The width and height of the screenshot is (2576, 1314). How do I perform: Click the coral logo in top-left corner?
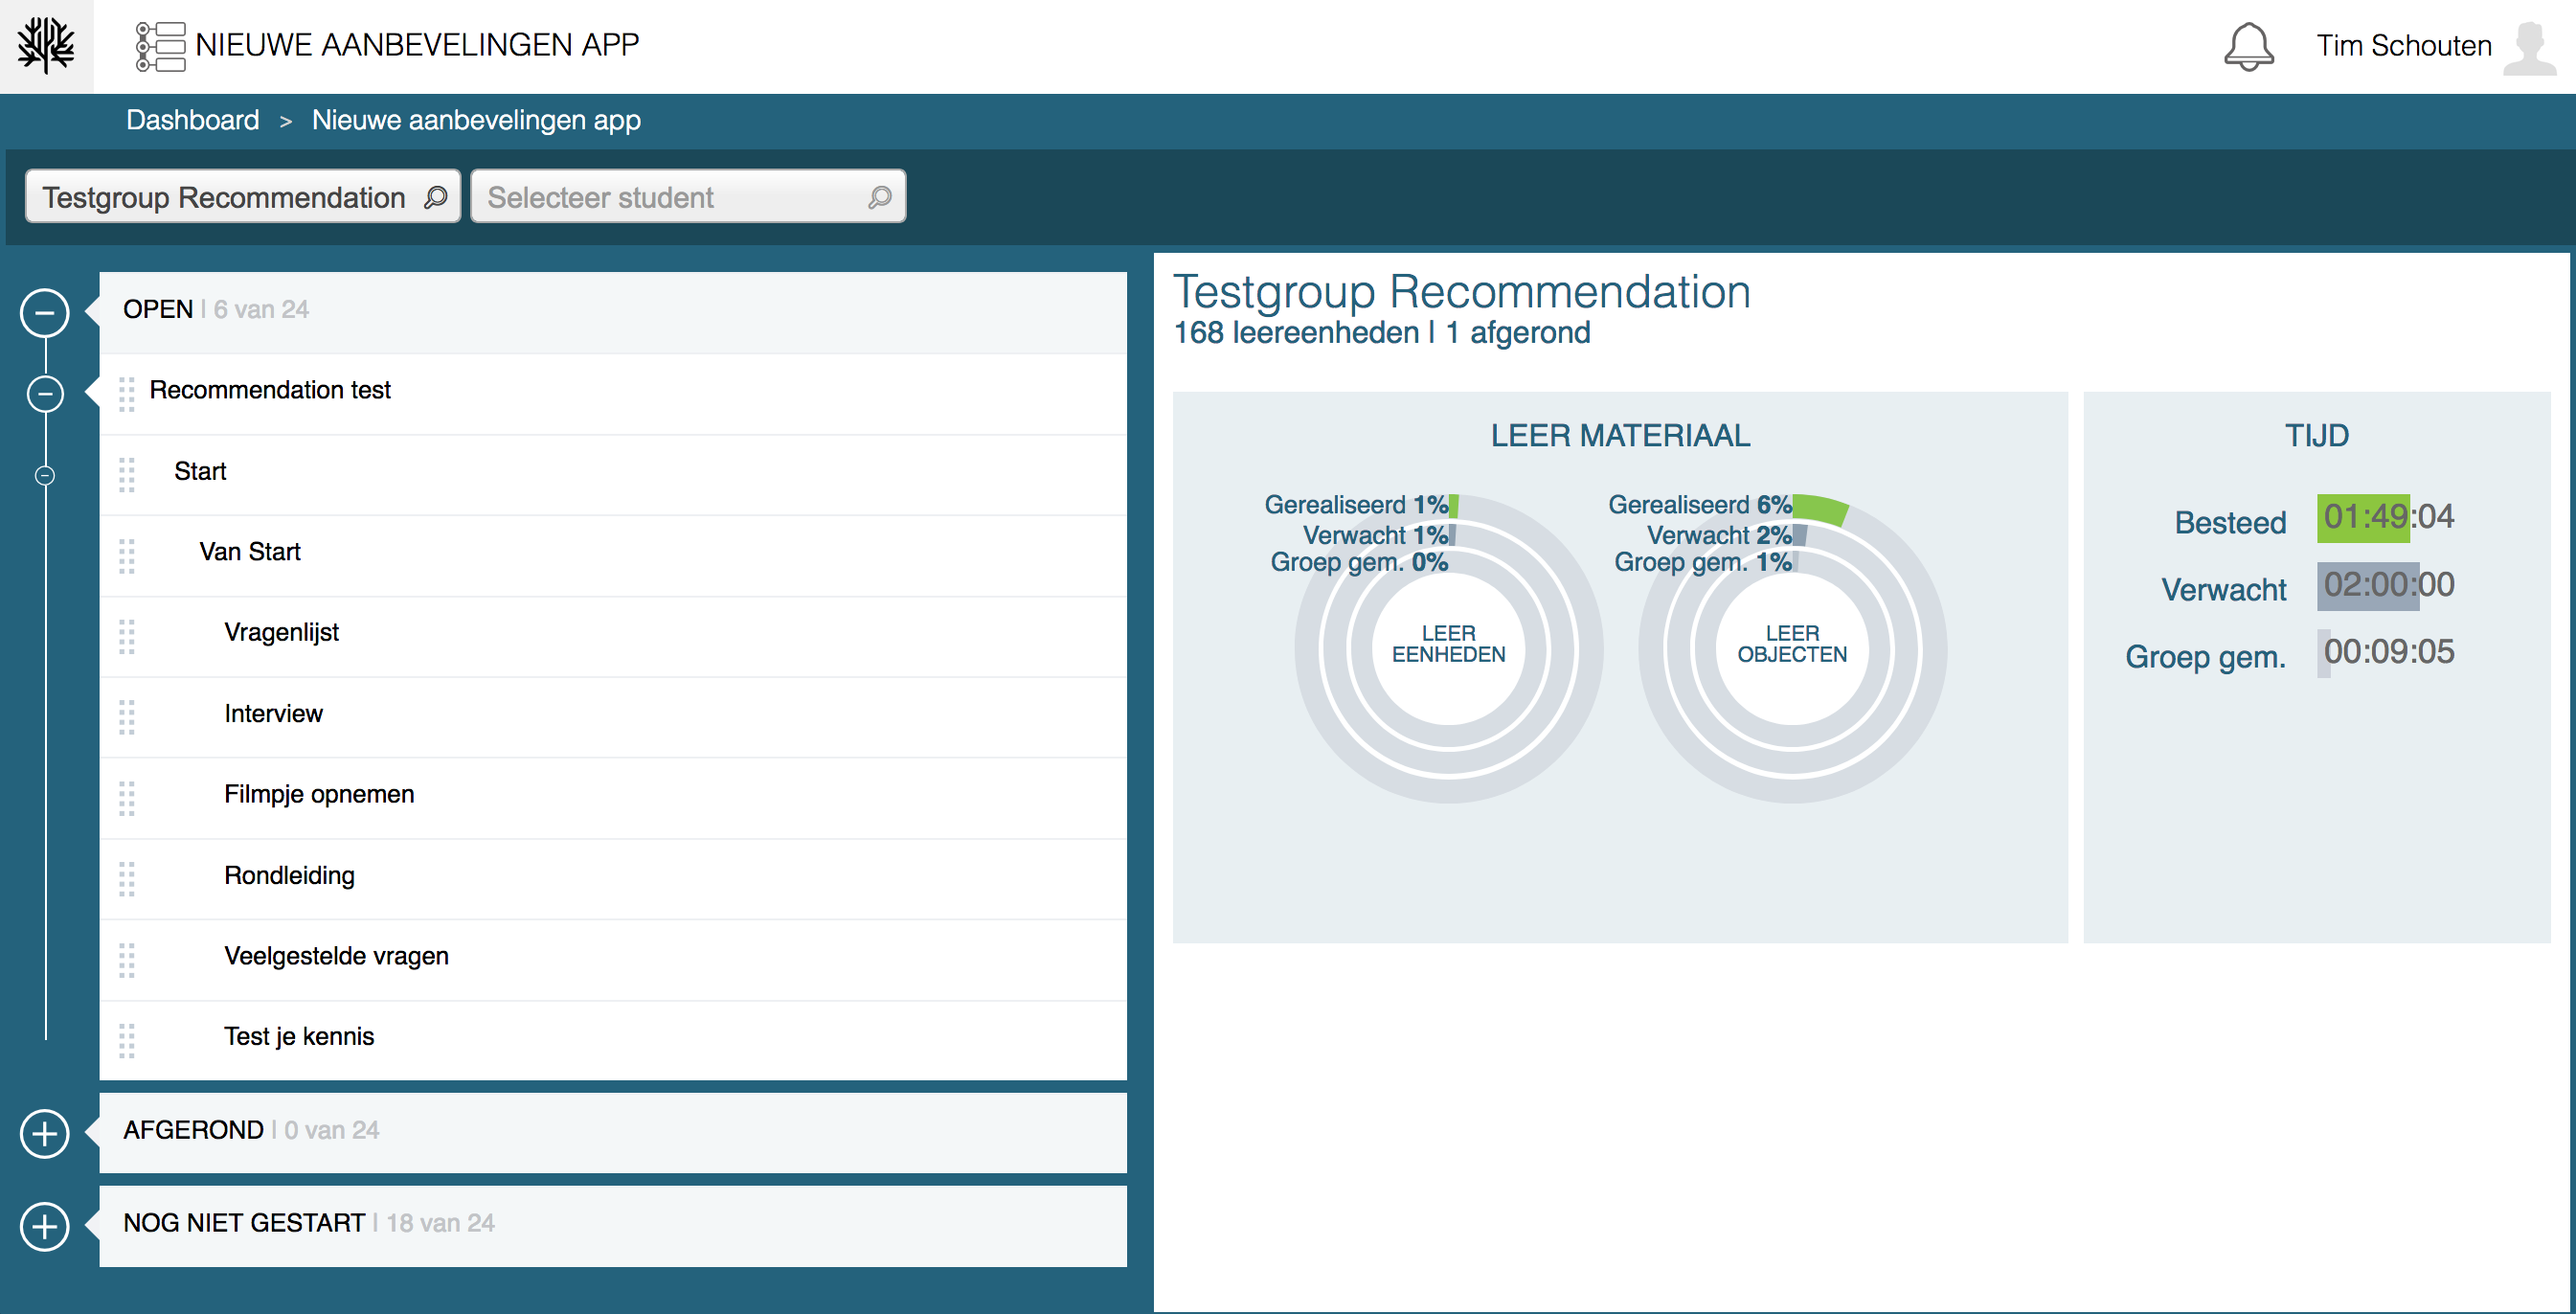46,46
